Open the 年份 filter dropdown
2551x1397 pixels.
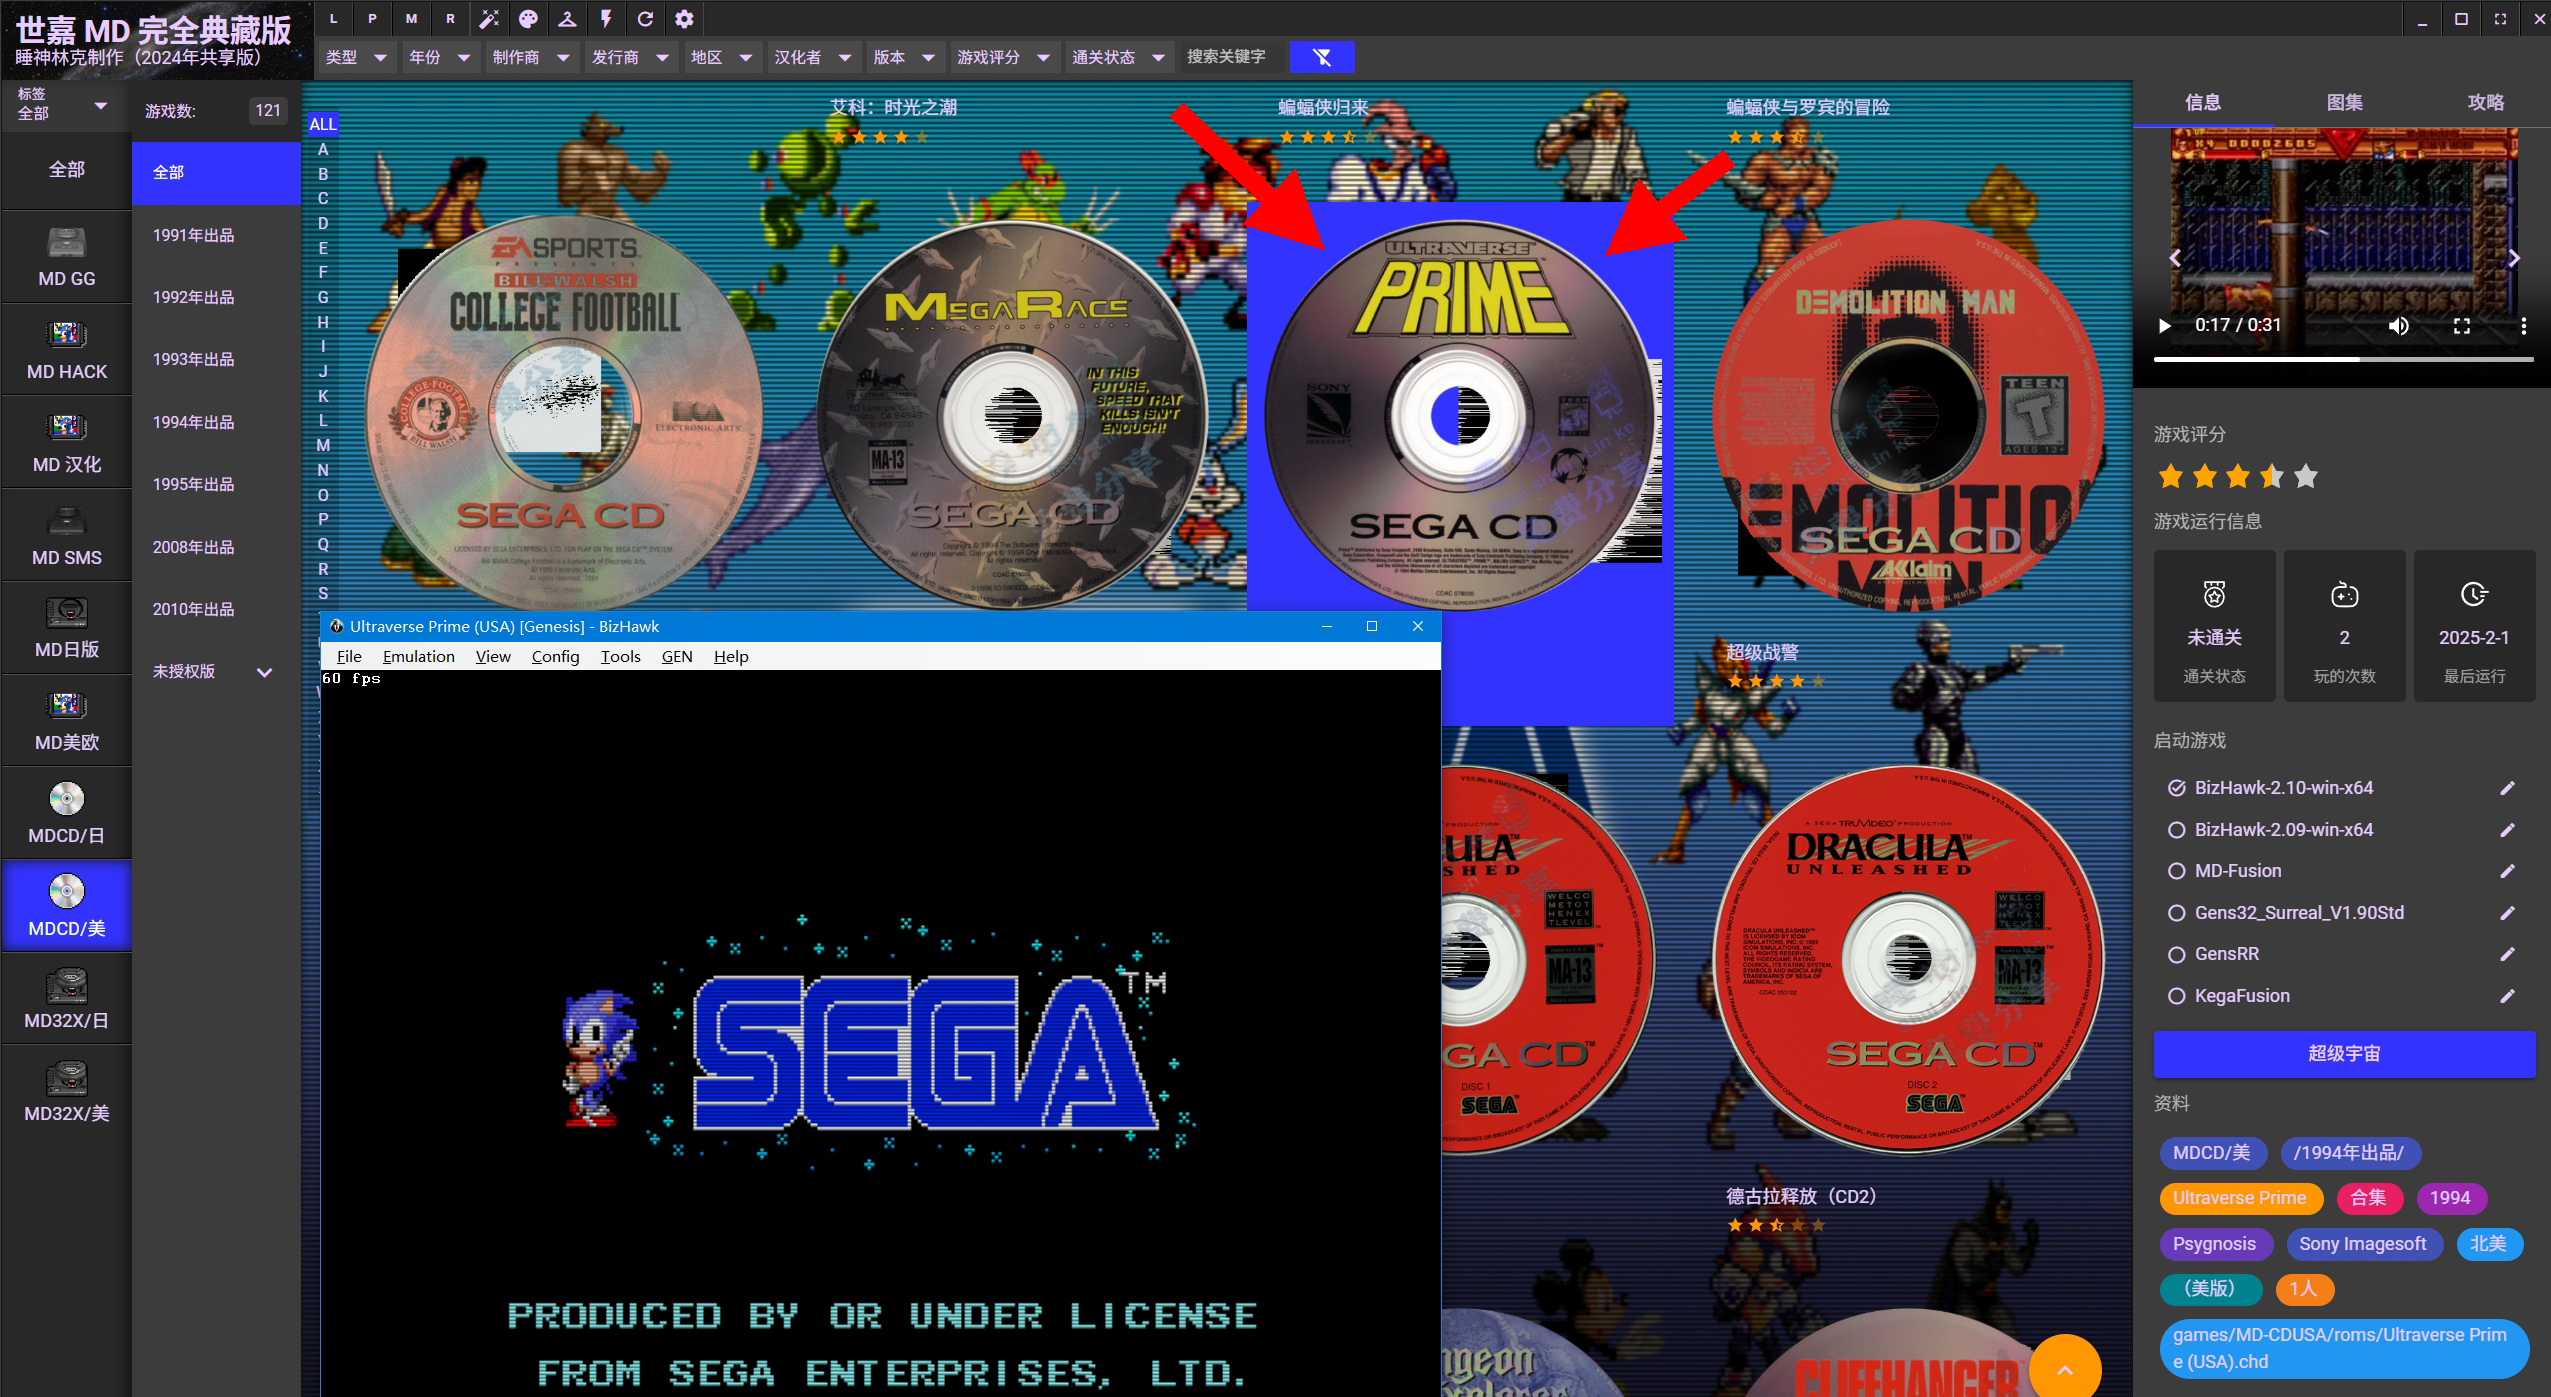click(439, 57)
